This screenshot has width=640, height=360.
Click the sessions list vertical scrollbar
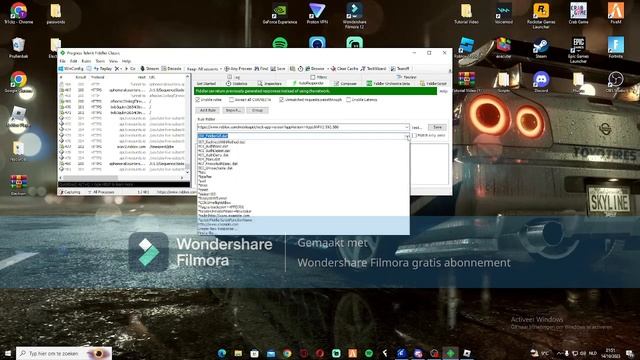click(x=188, y=123)
